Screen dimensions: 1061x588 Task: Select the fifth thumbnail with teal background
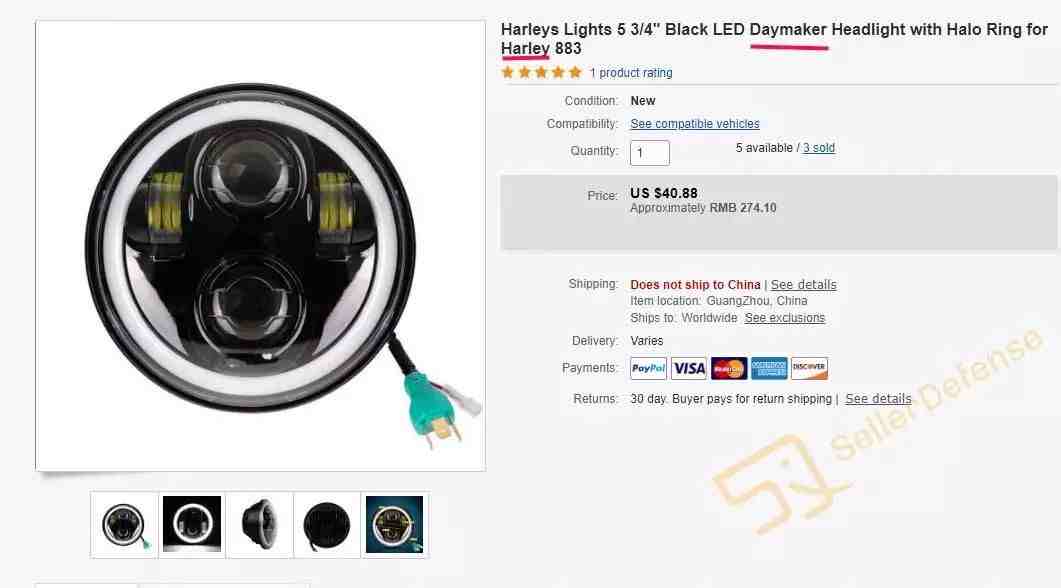point(394,524)
